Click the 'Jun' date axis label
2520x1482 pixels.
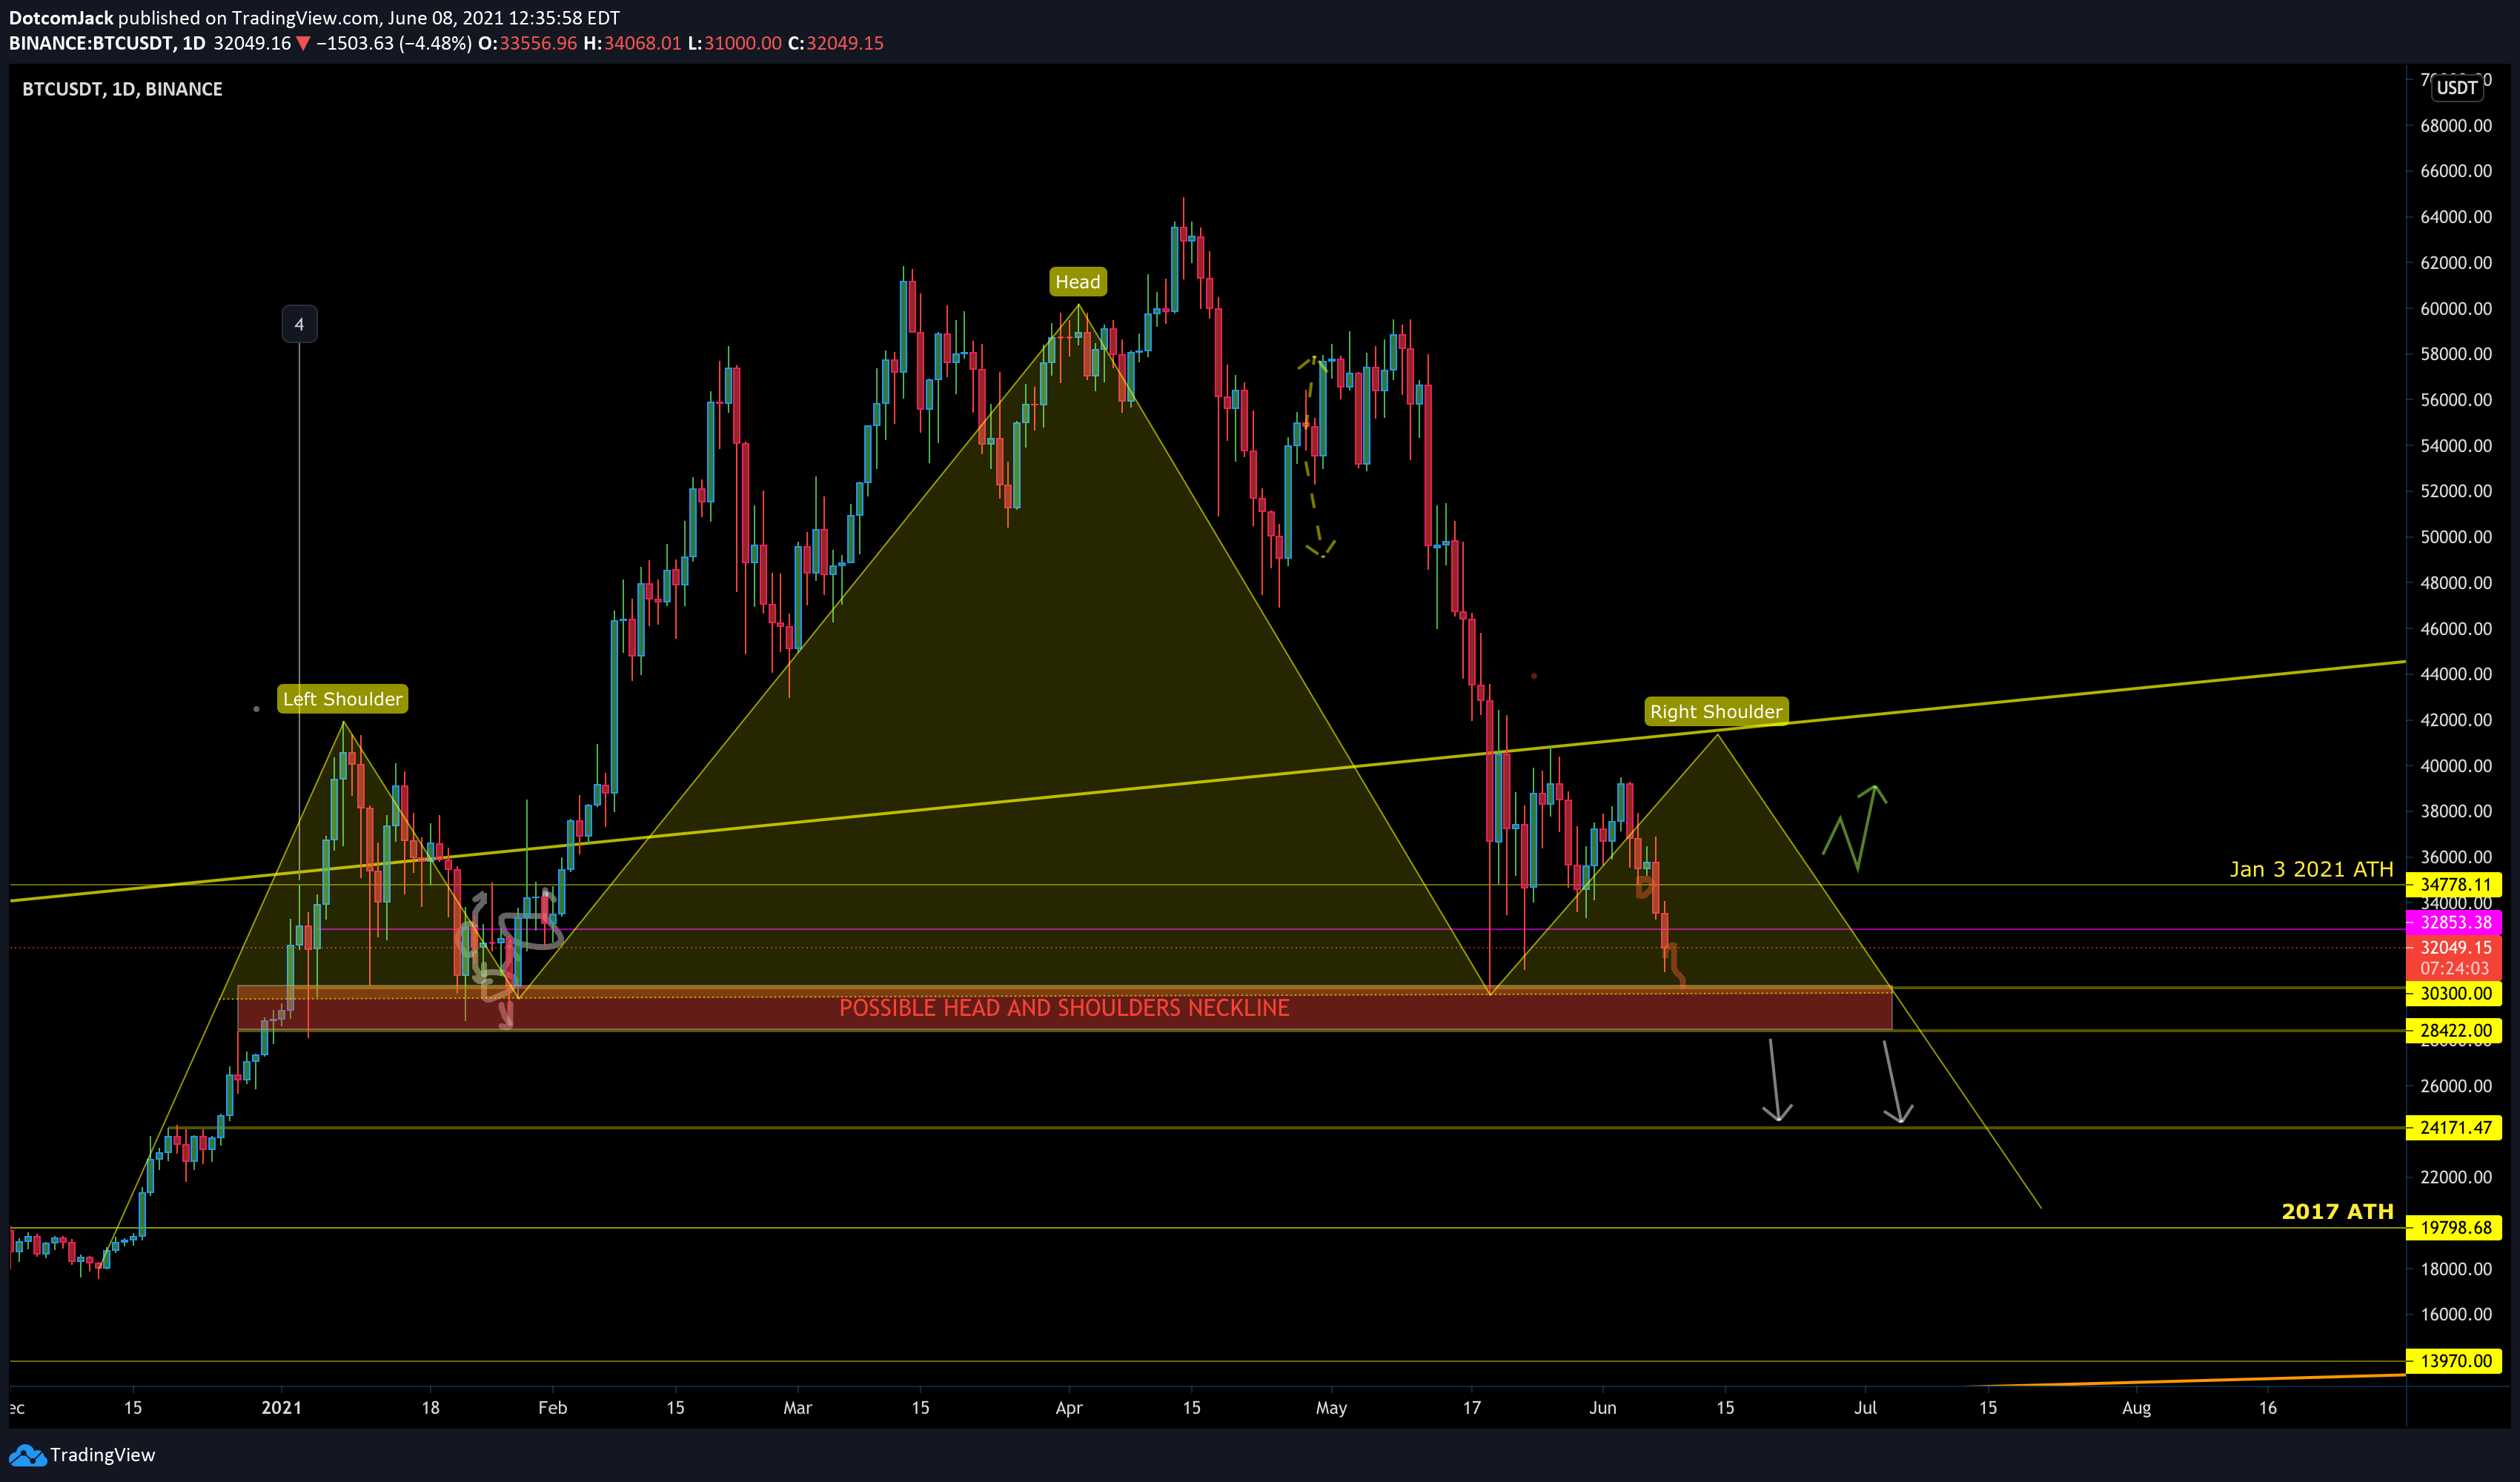tap(1602, 1408)
